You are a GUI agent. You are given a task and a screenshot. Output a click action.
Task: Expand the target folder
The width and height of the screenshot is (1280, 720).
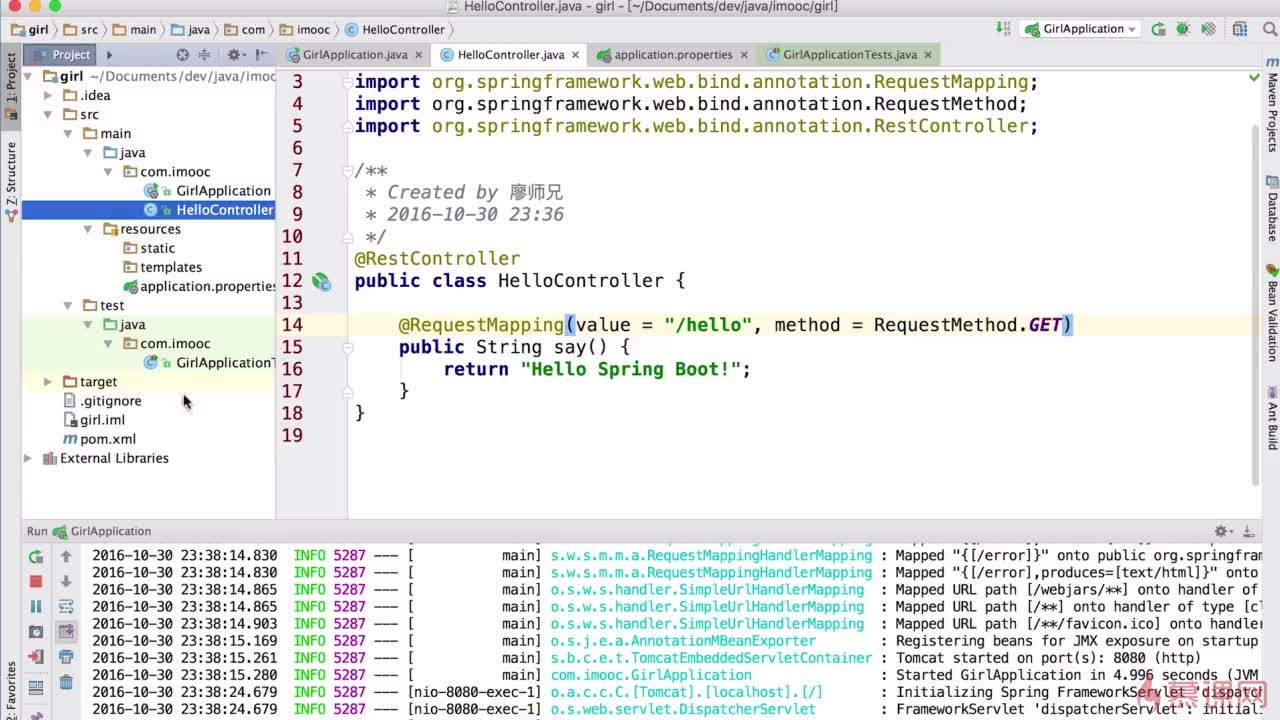click(48, 382)
